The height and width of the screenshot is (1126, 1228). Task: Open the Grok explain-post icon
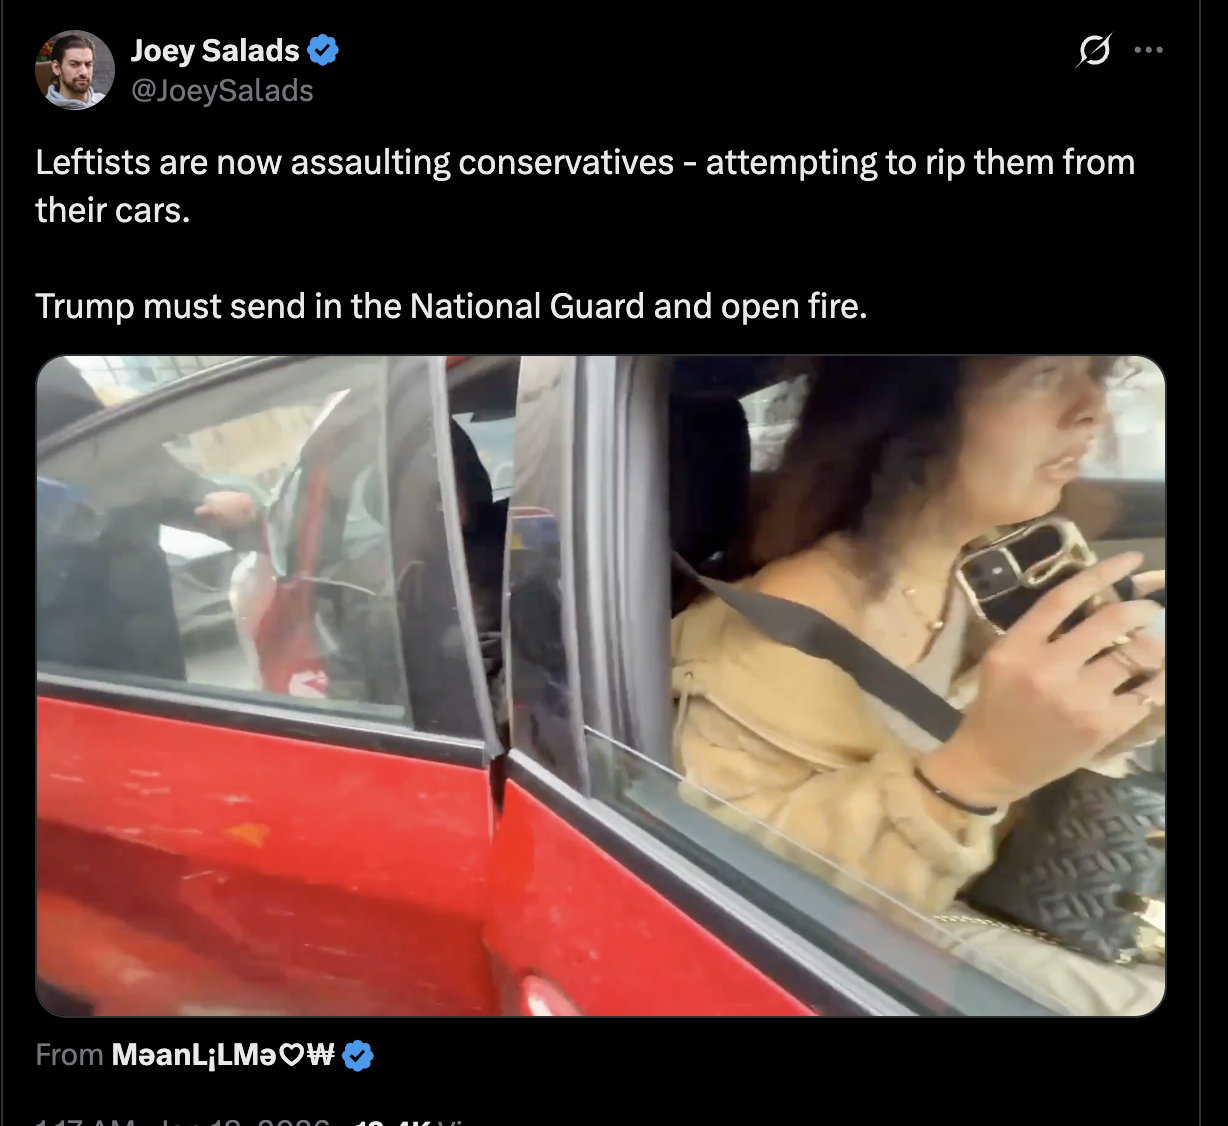pyautogui.click(x=1094, y=49)
